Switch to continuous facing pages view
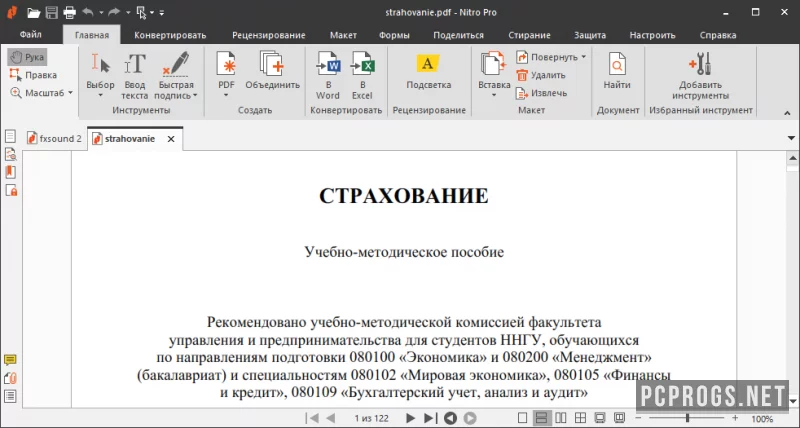The image size is (800, 428). coord(580,418)
